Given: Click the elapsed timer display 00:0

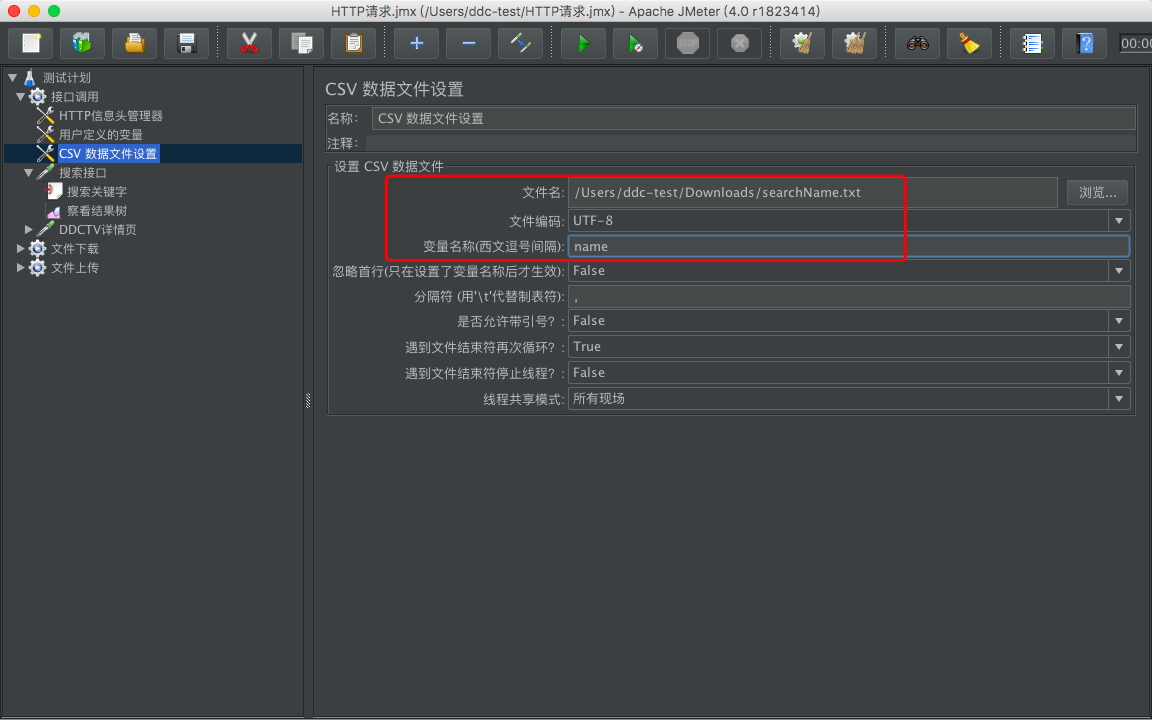Looking at the screenshot, I should (1135, 43).
